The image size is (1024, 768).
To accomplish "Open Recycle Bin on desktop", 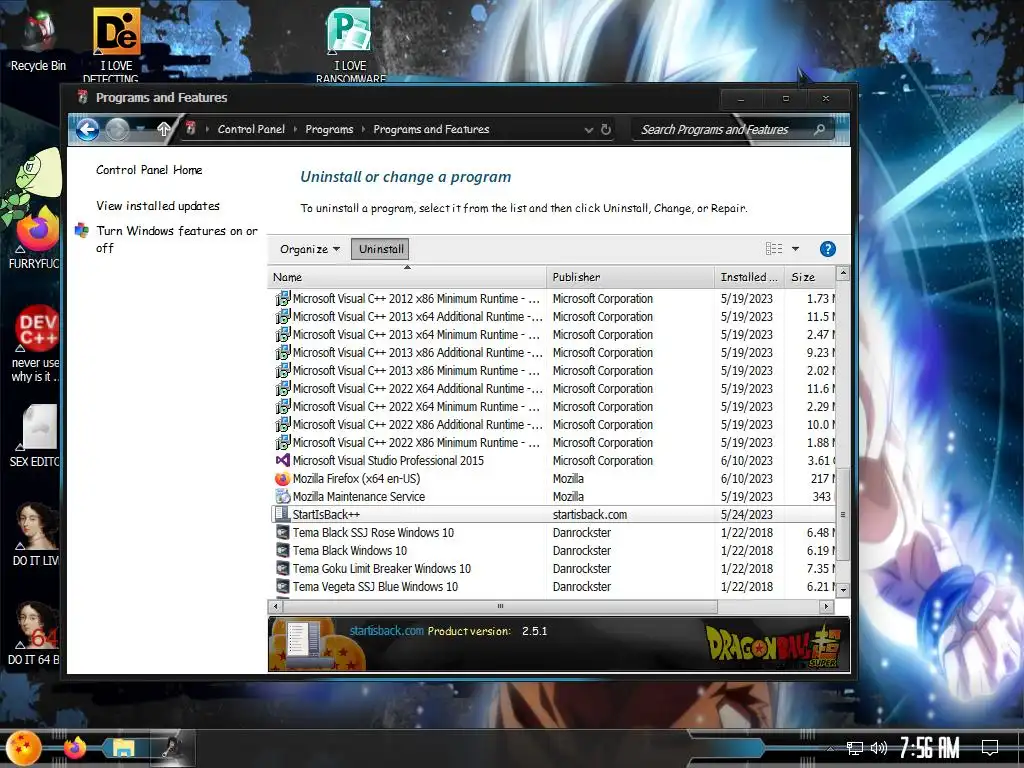I will (x=38, y=40).
